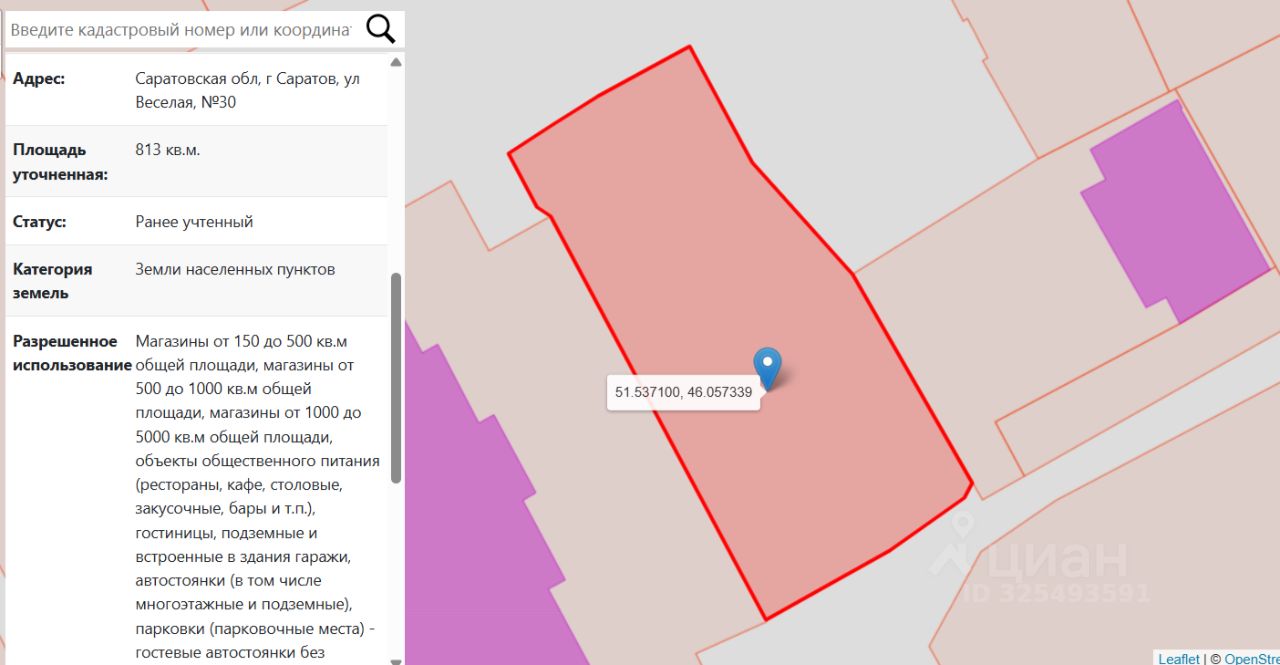The height and width of the screenshot is (665, 1280).
Task: Click the Разрешенное использование label
Action: click(x=72, y=353)
